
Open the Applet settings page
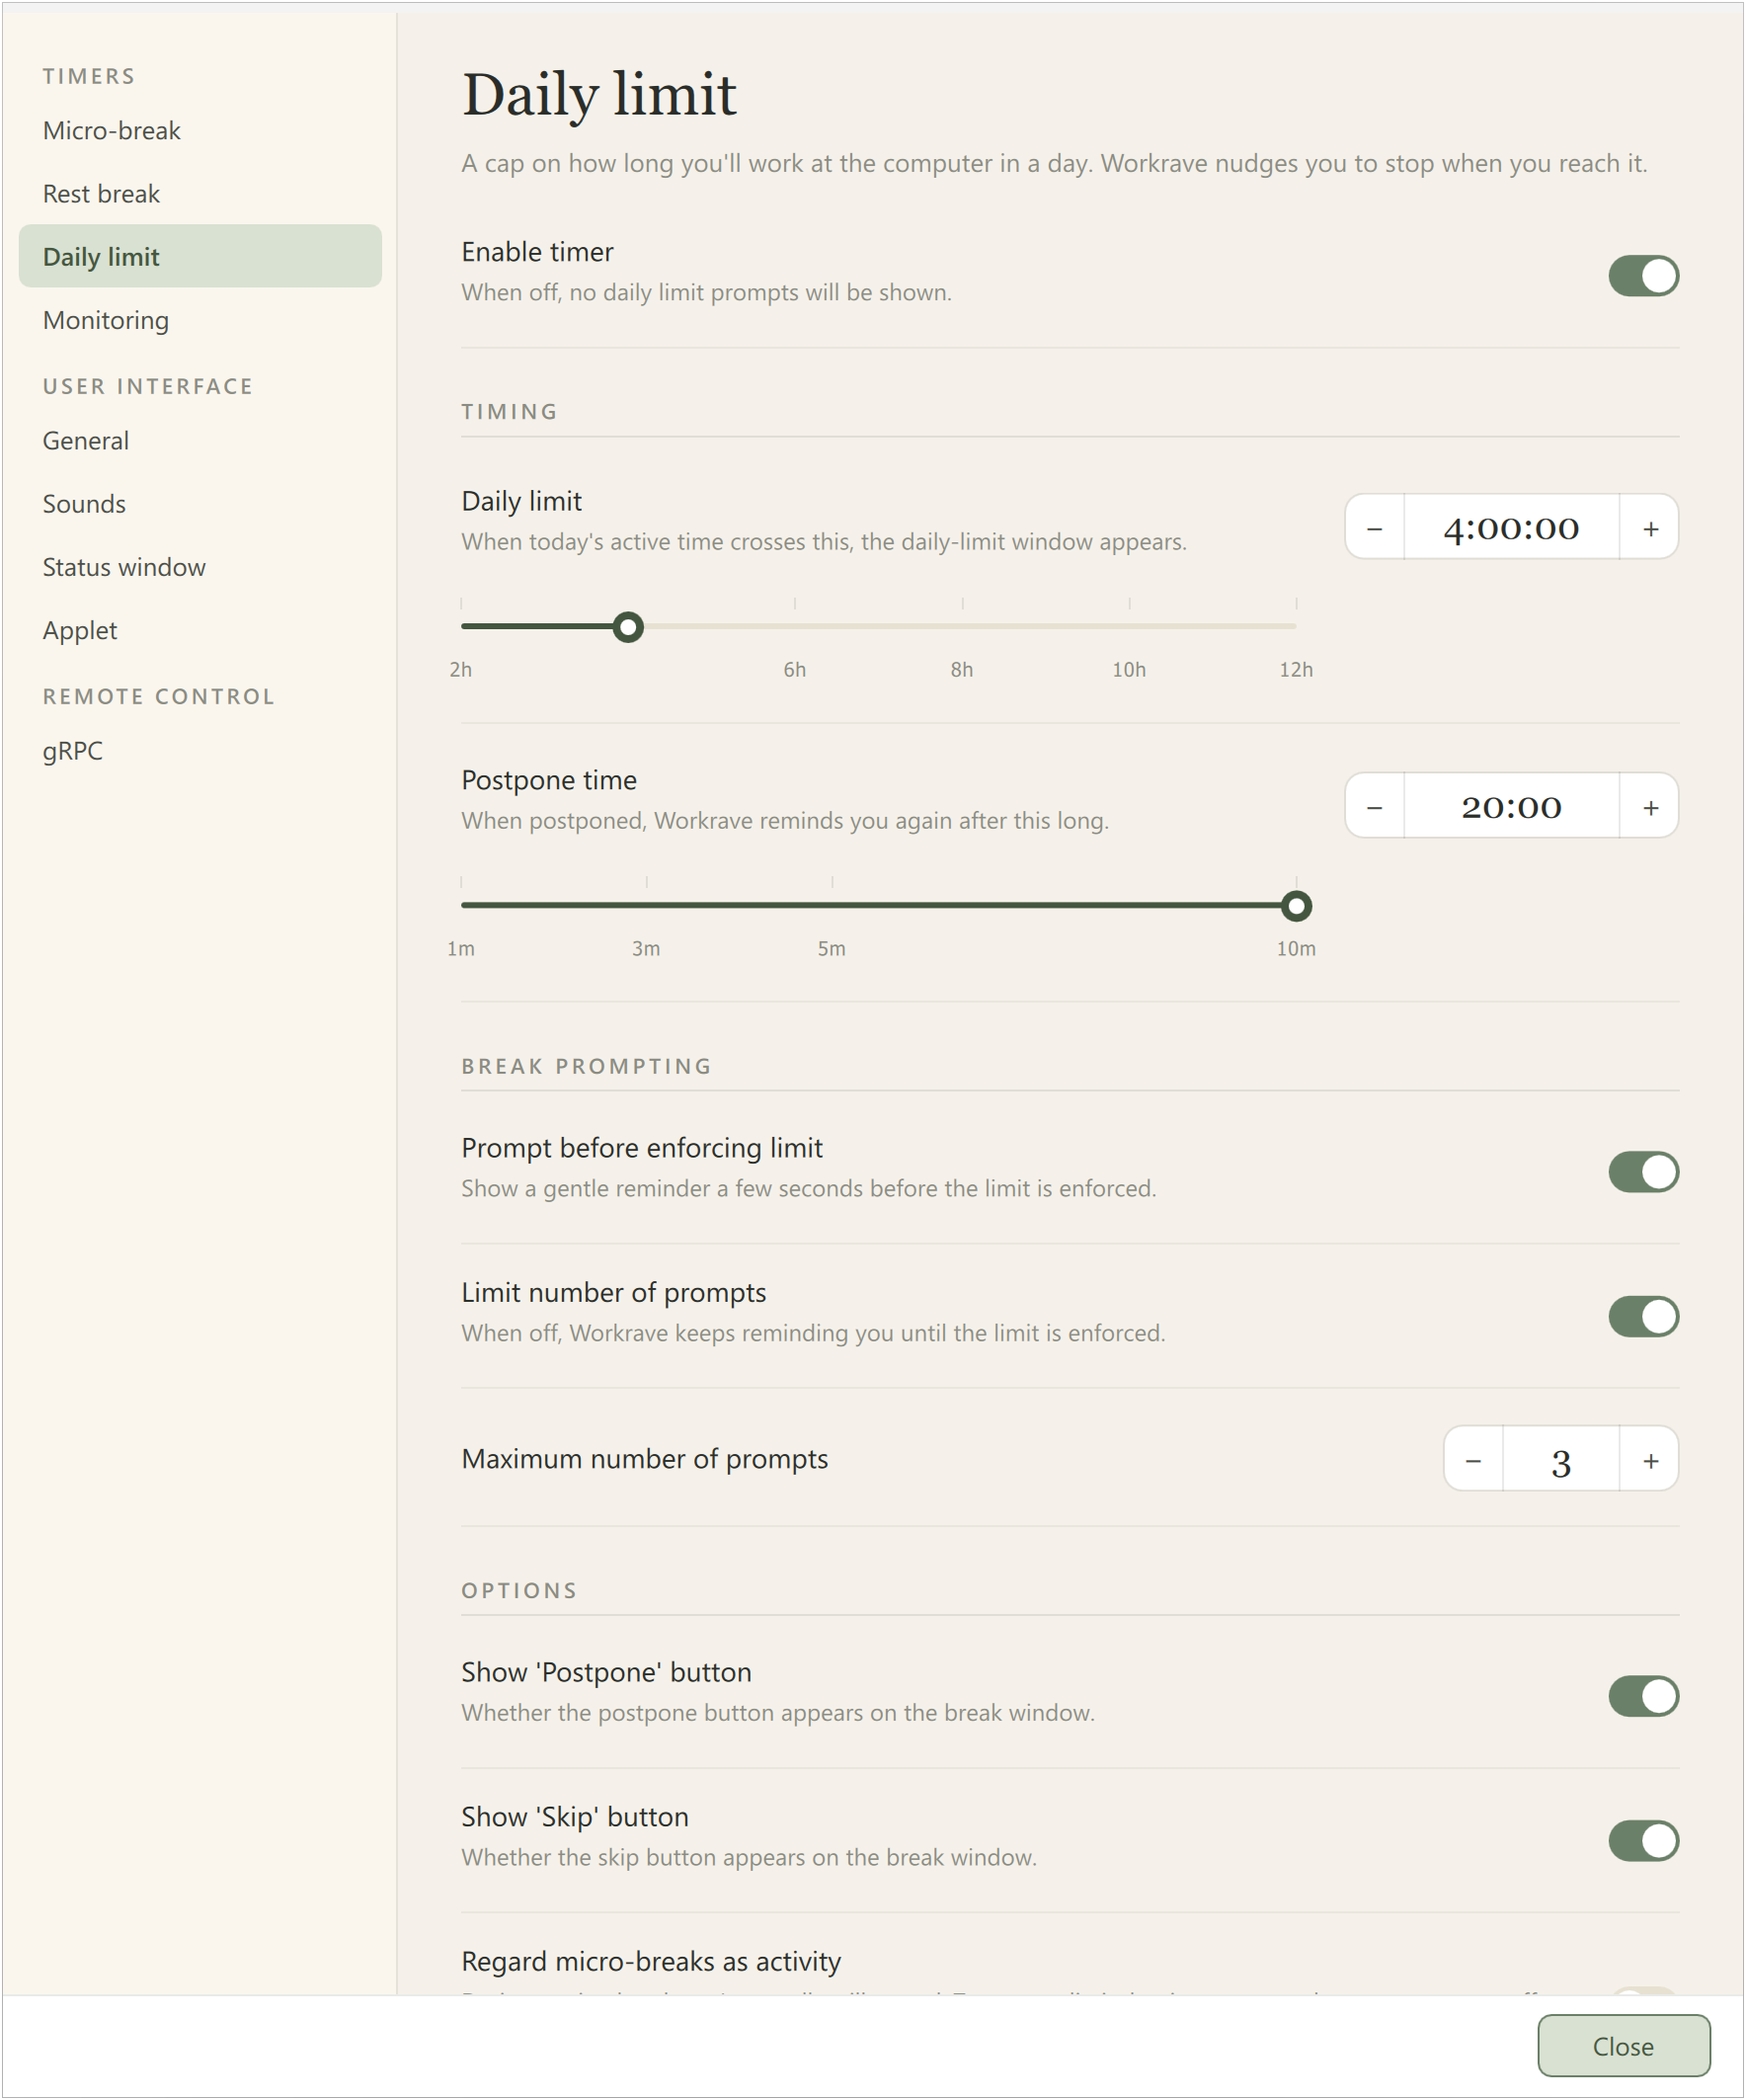(x=200, y=630)
